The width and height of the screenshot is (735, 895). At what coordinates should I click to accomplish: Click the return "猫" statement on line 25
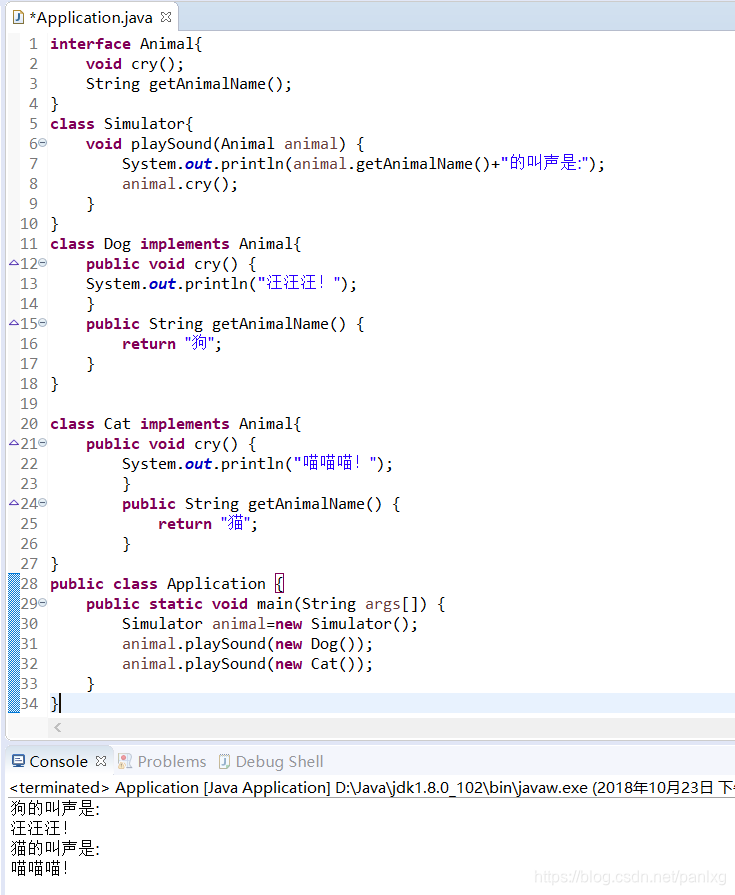208,523
